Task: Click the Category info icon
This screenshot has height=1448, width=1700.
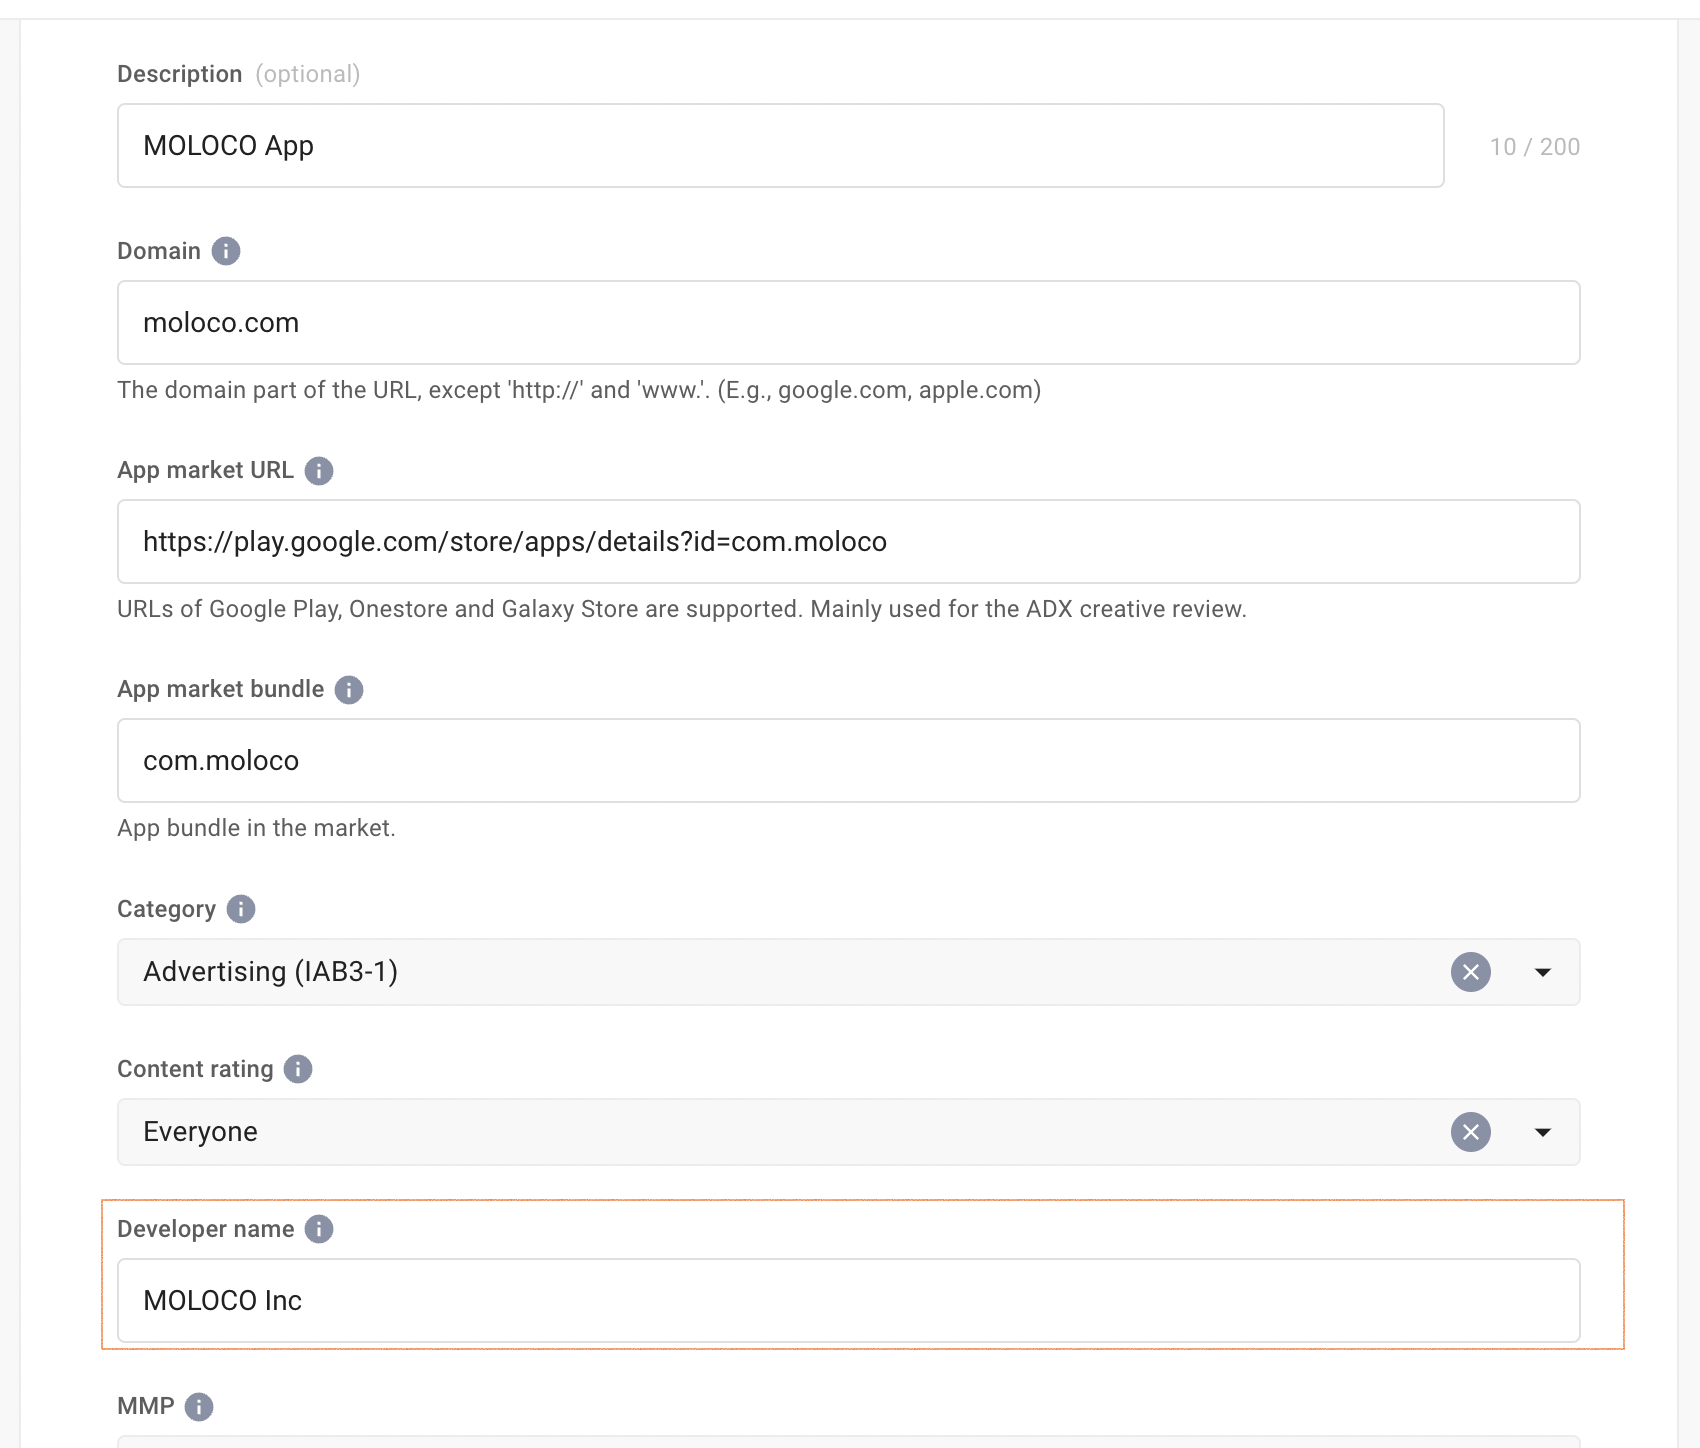Action: click(241, 909)
